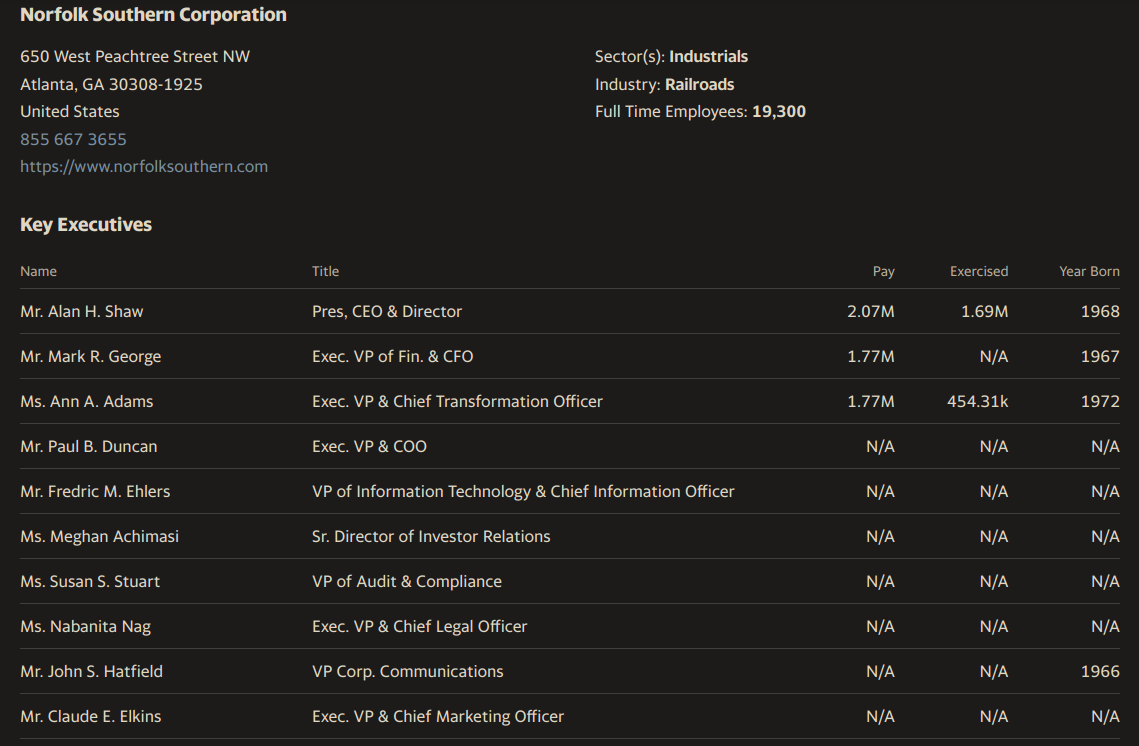Click the Name column header
Screen dimensions: 1139x746
coord(38,271)
